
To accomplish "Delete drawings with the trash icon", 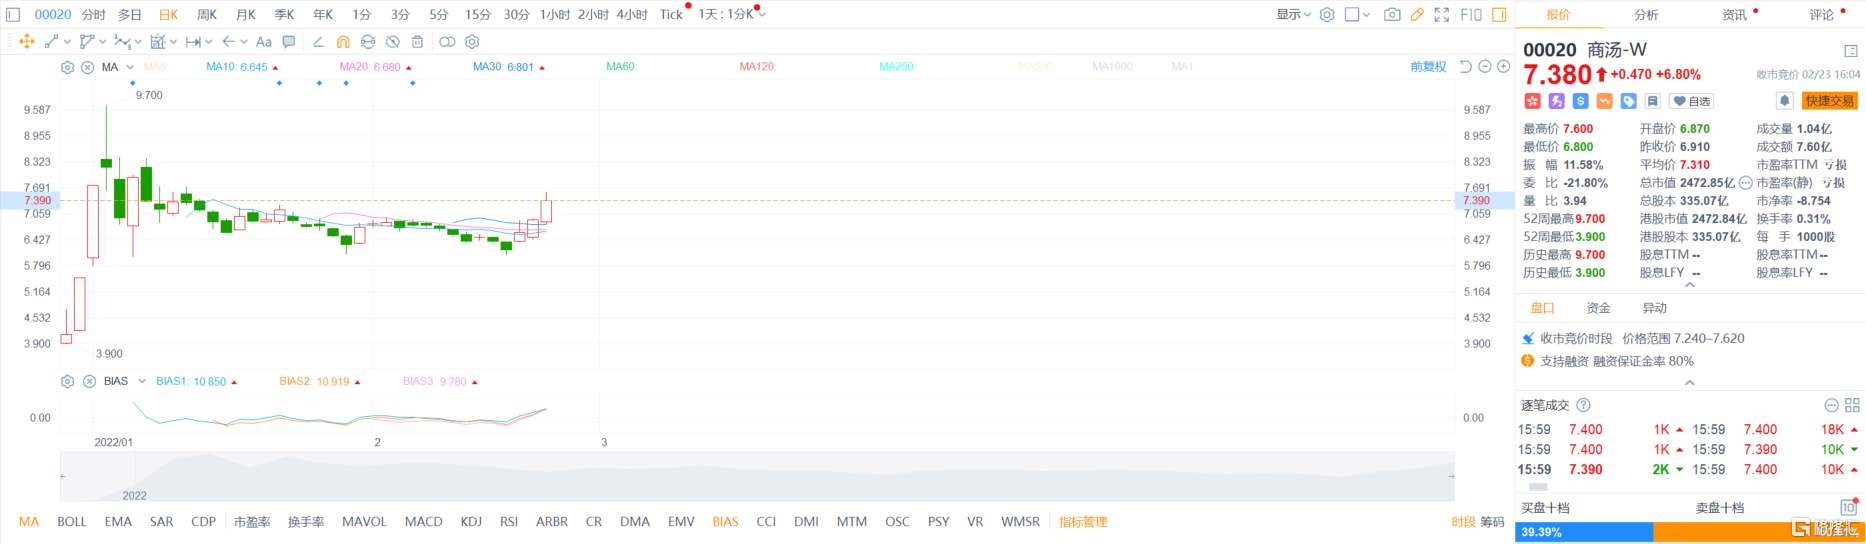I will 417,42.
